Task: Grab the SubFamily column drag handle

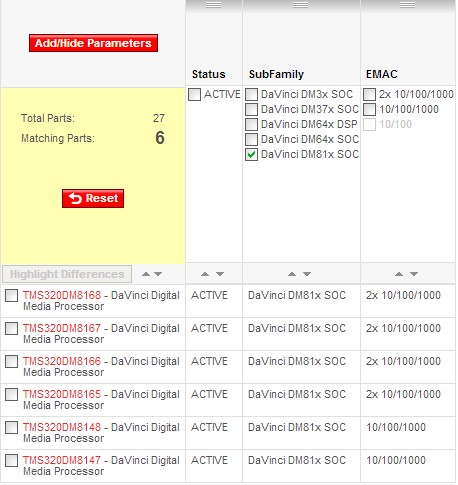Action: coord(300,5)
